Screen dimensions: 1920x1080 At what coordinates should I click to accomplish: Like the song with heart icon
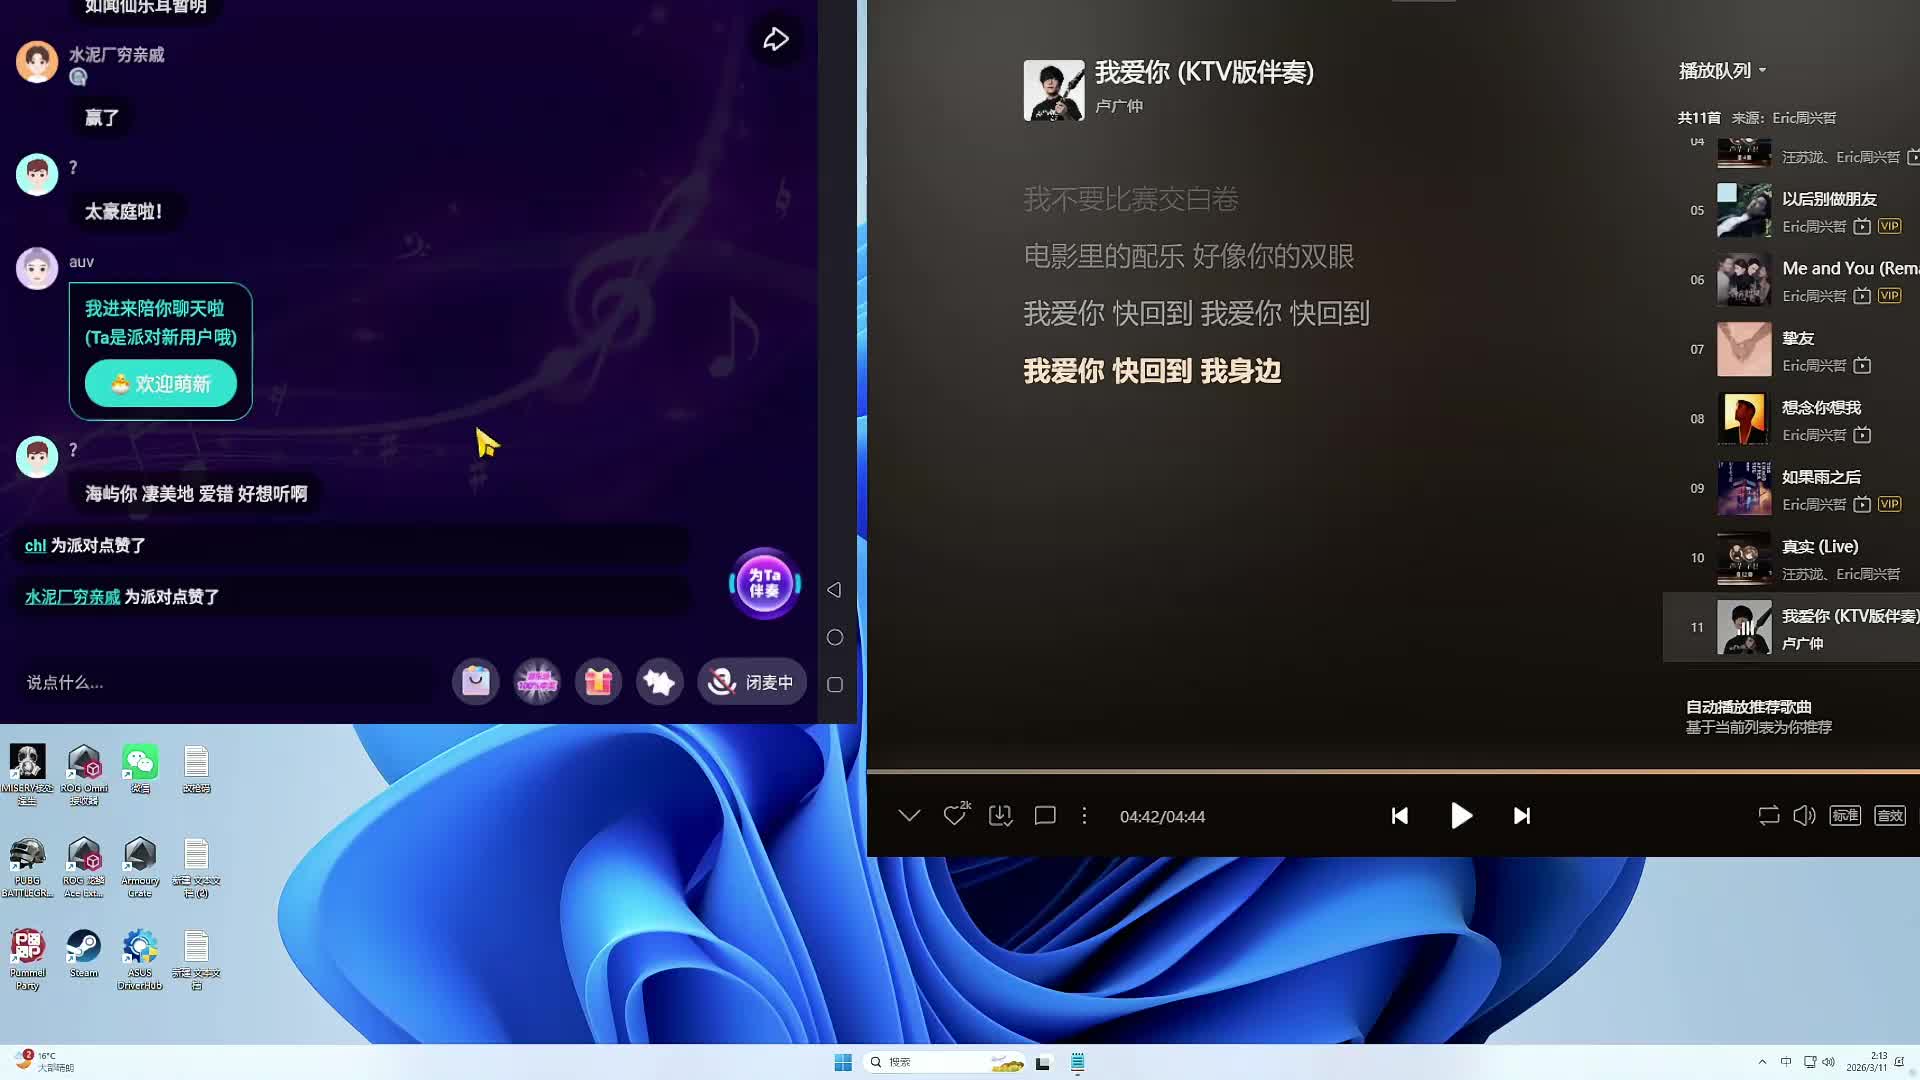(954, 816)
